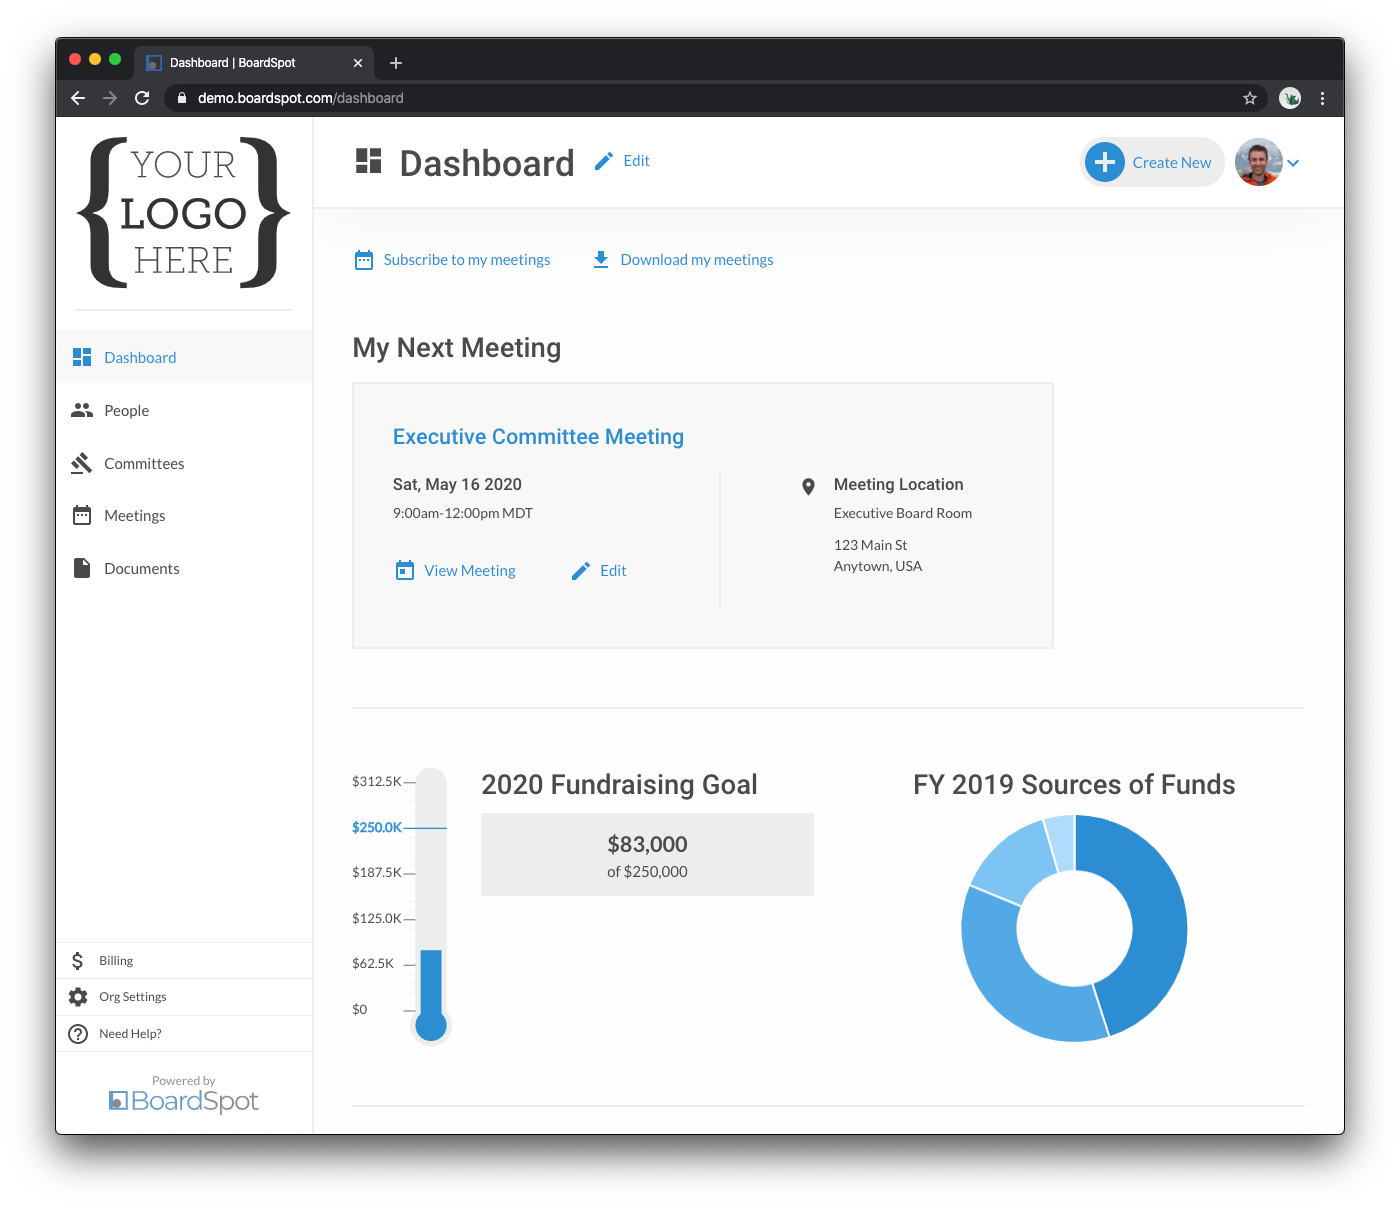This screenshot has height=1208, width=1400.
Task: Select the Documents file icon
Action: tap(81, 568)
